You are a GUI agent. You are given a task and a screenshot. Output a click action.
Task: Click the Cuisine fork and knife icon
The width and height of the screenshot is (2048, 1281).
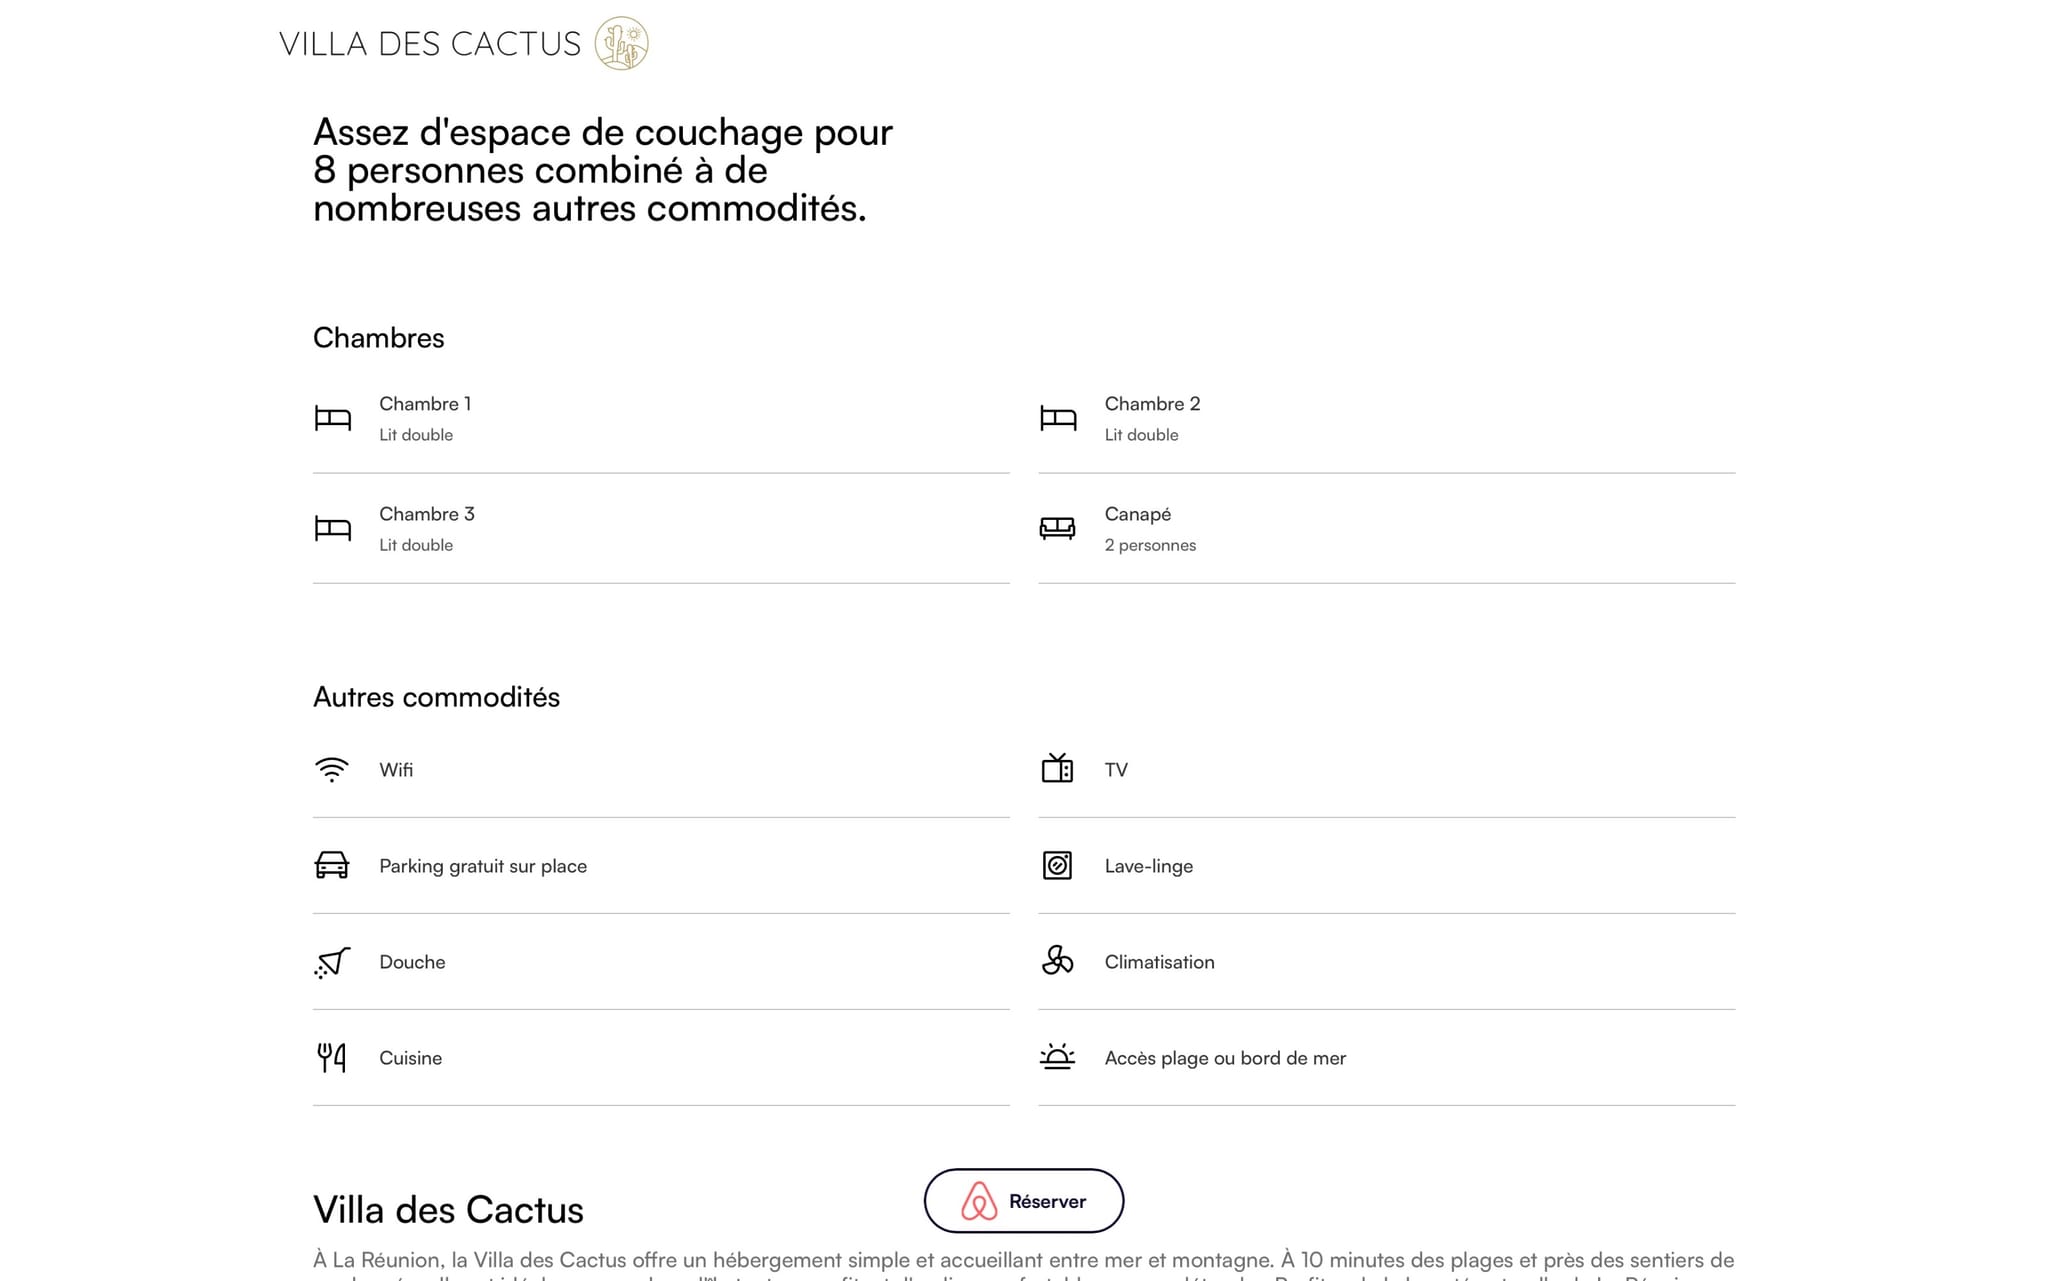point(331,1057)
